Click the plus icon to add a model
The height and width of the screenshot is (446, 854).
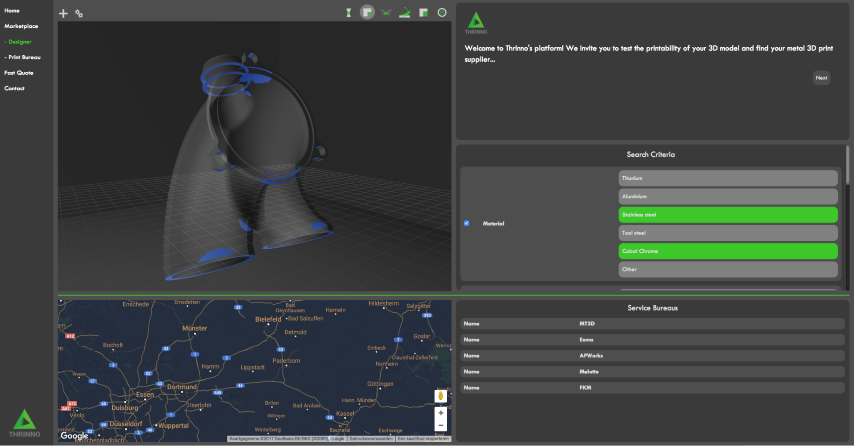click(64, 14)
